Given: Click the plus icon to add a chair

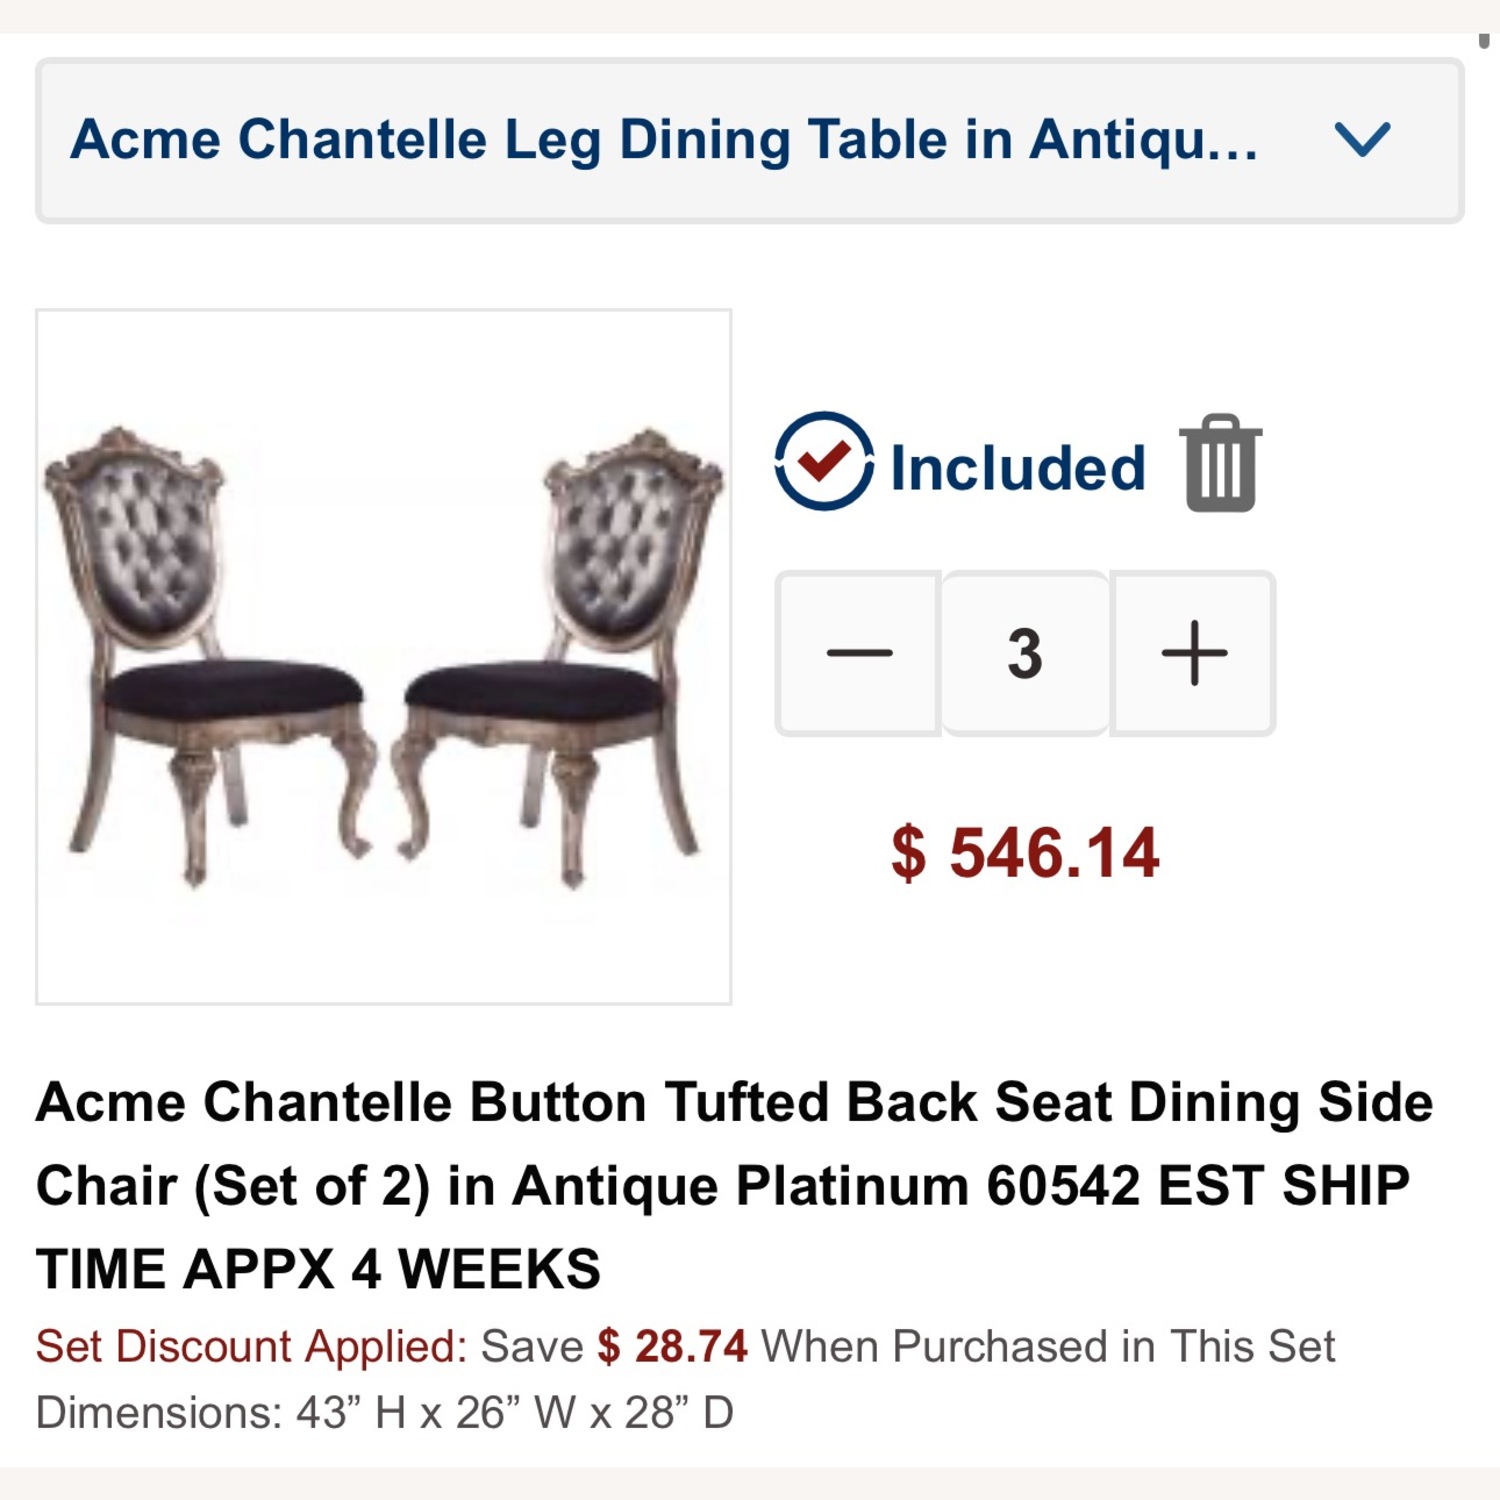Looking at the screenshot, I should click(1192, 653).
